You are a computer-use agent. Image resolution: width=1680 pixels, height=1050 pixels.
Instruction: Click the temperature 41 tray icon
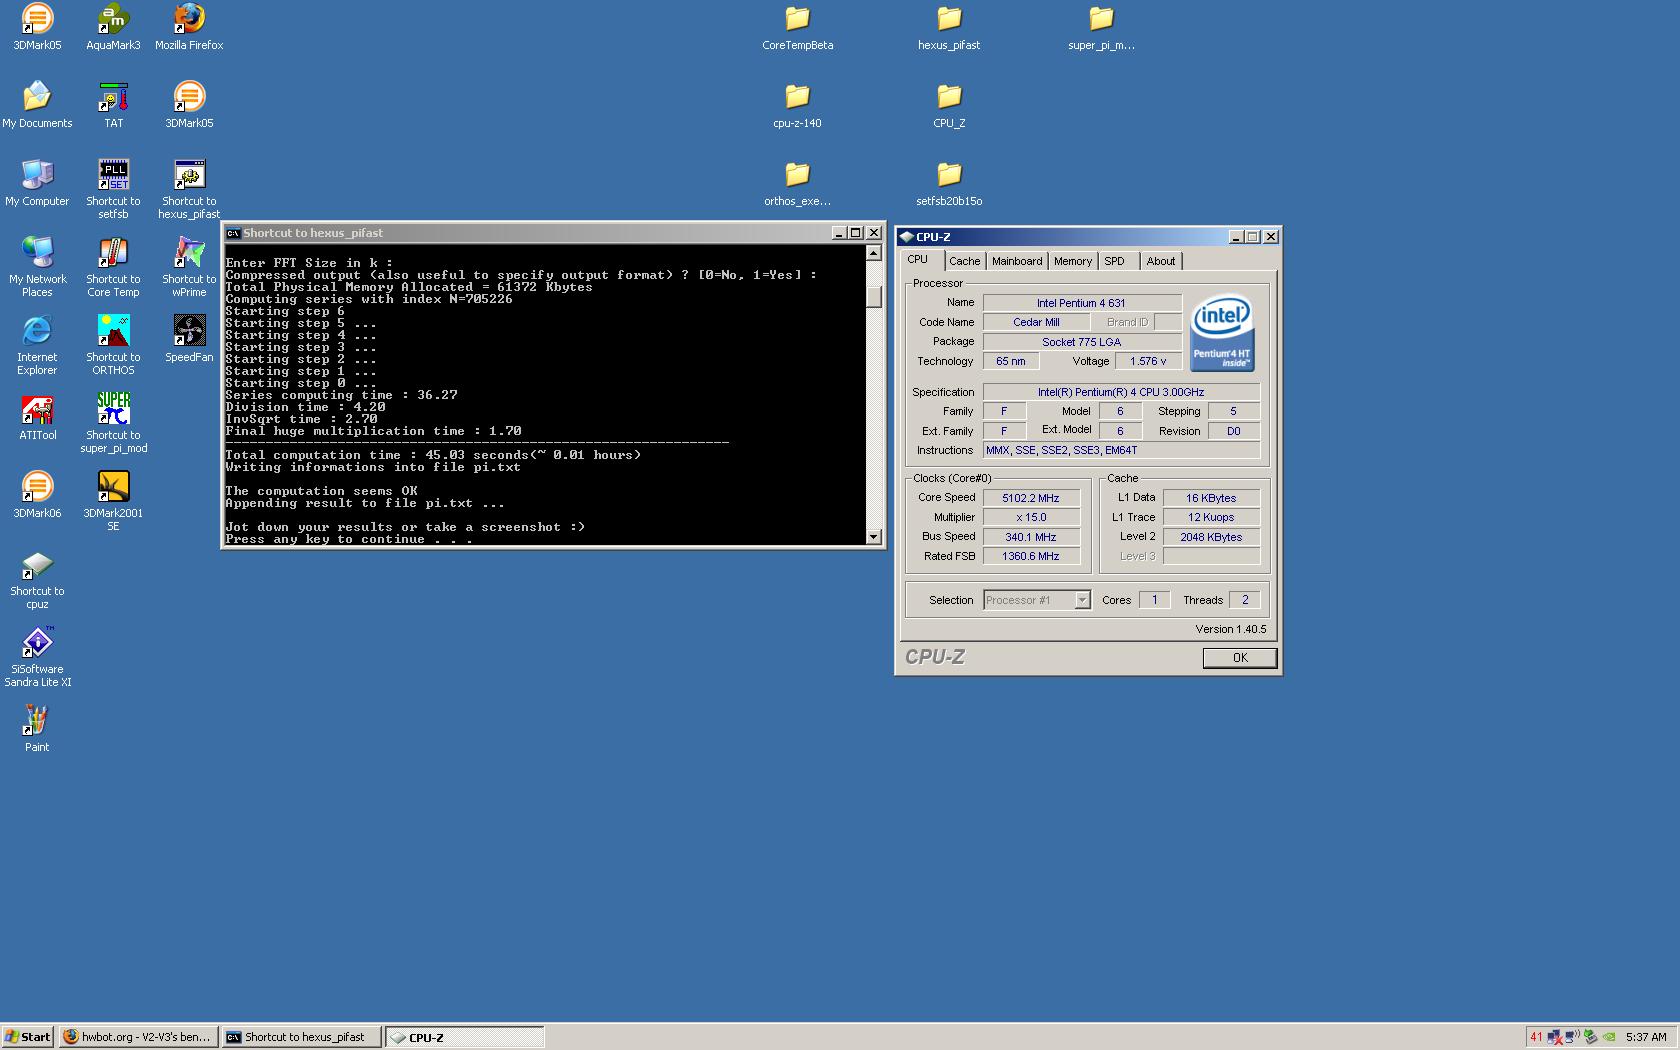pyautogui.click(x=1536, y=1037)
